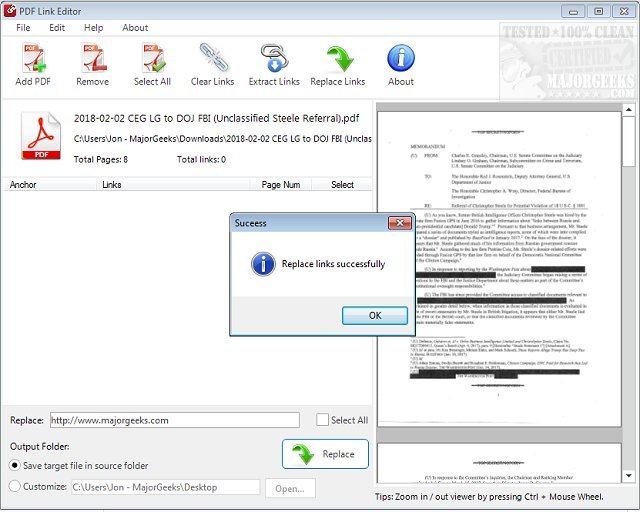Click the second page preview at bottom

(499, 463)
